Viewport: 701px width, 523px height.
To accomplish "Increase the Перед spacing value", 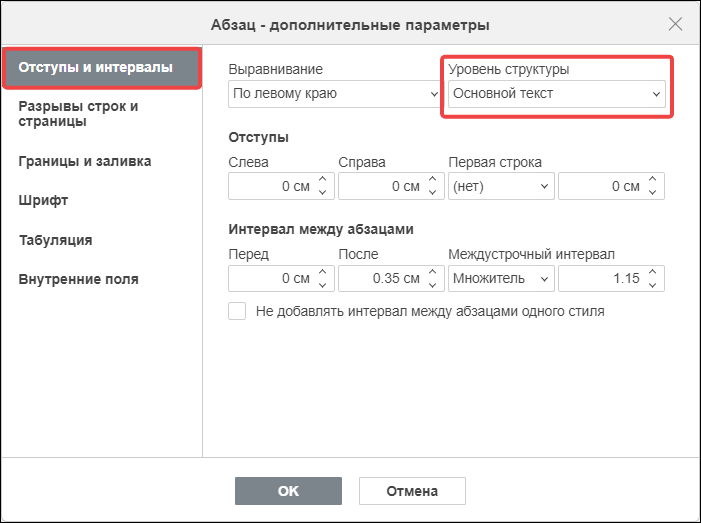I will point(323,272).
